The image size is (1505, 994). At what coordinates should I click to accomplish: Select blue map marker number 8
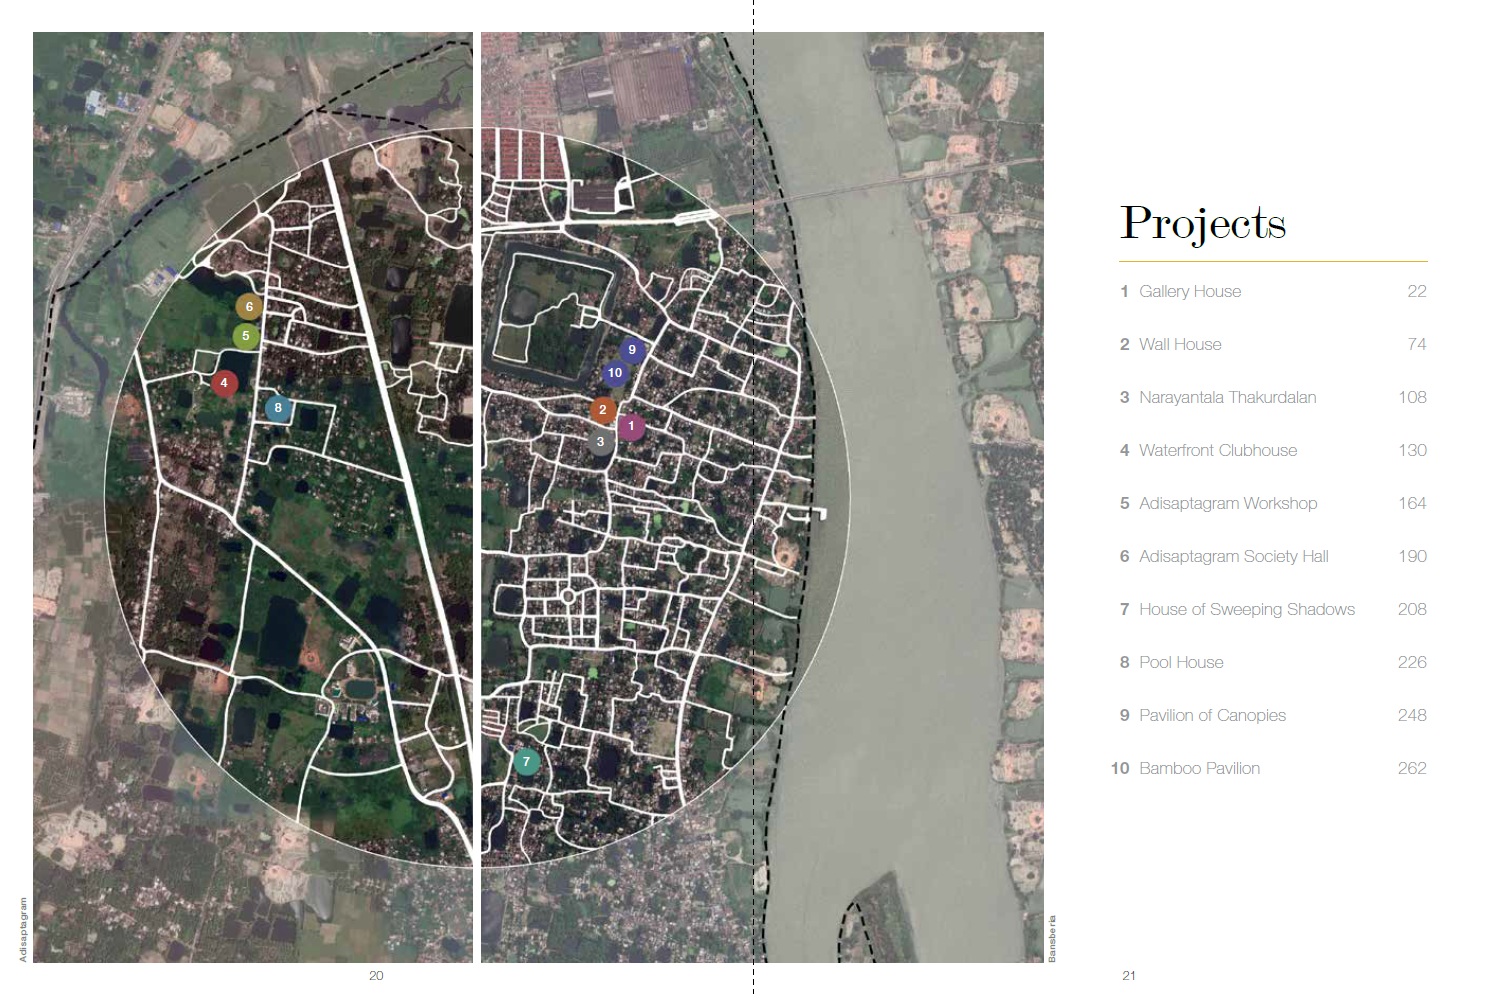(278, 408)
